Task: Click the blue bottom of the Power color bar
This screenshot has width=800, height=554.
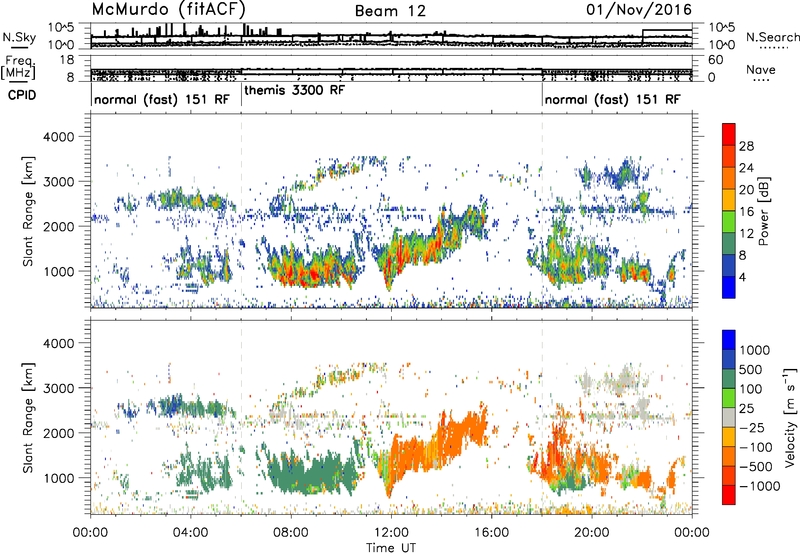Action: (x=729, y=287)
